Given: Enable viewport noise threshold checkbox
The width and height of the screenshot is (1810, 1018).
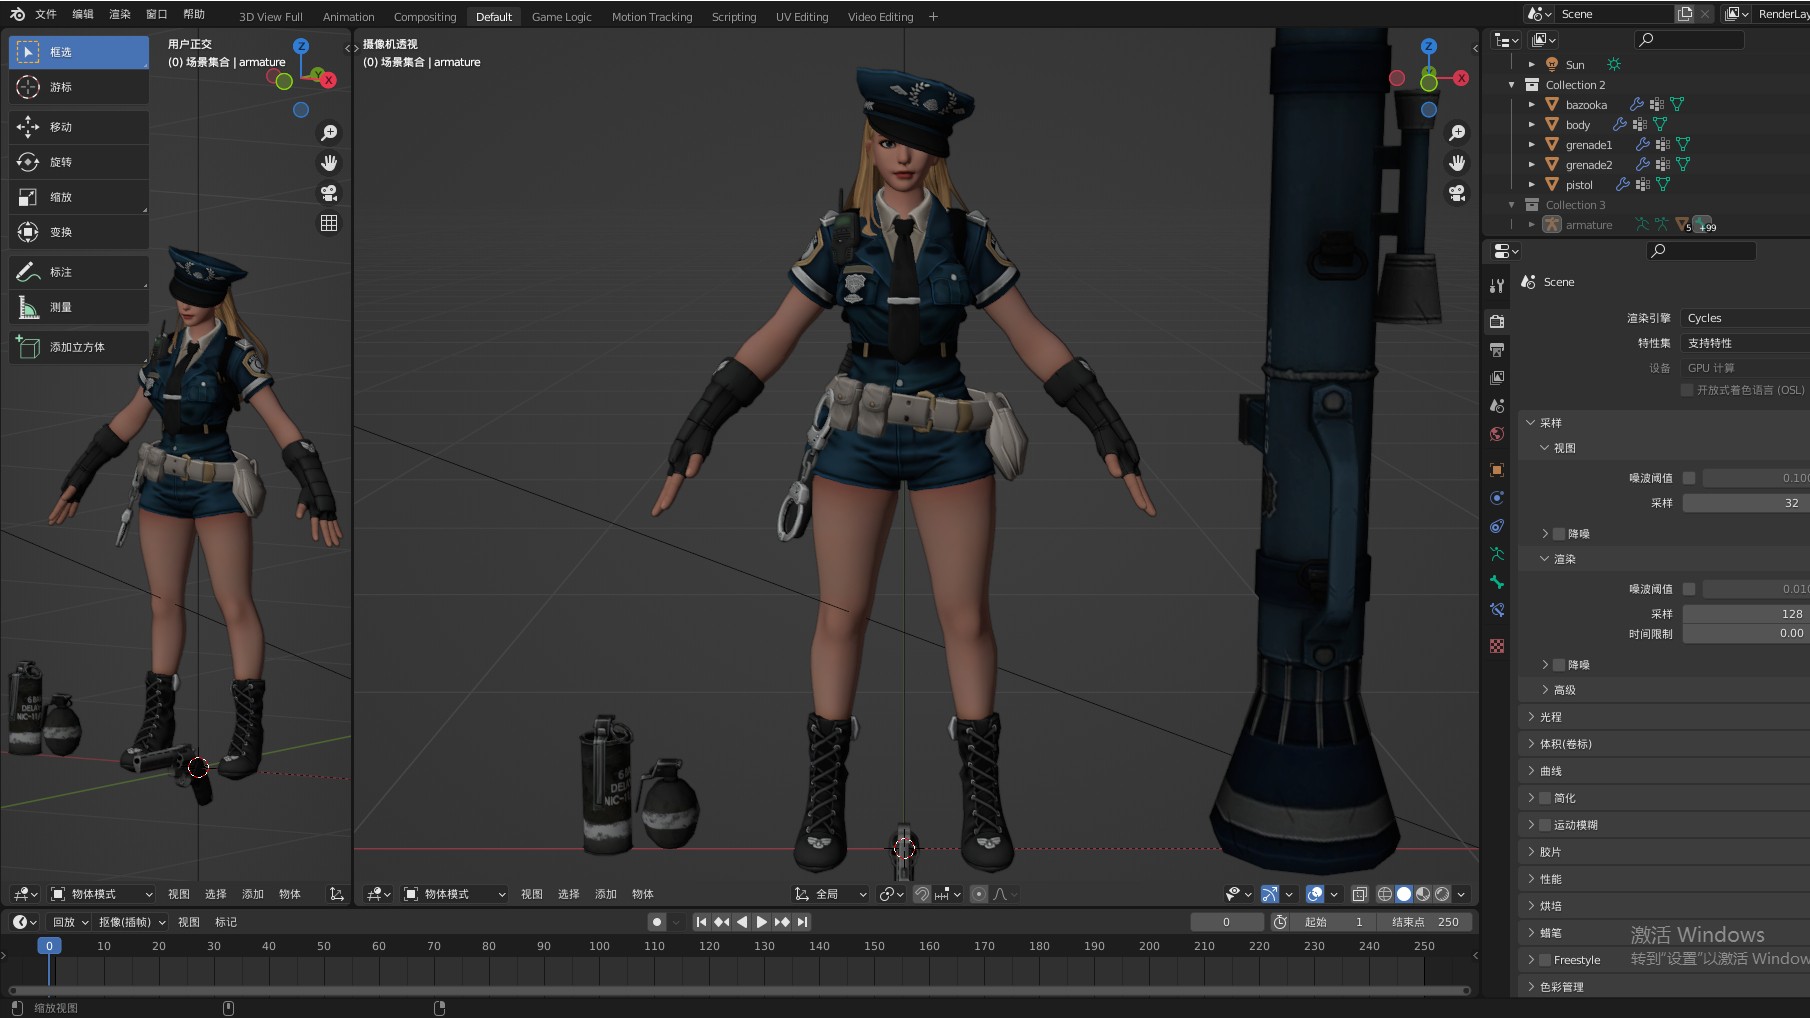Looking at the screenshot, I should coord(1689,478).
